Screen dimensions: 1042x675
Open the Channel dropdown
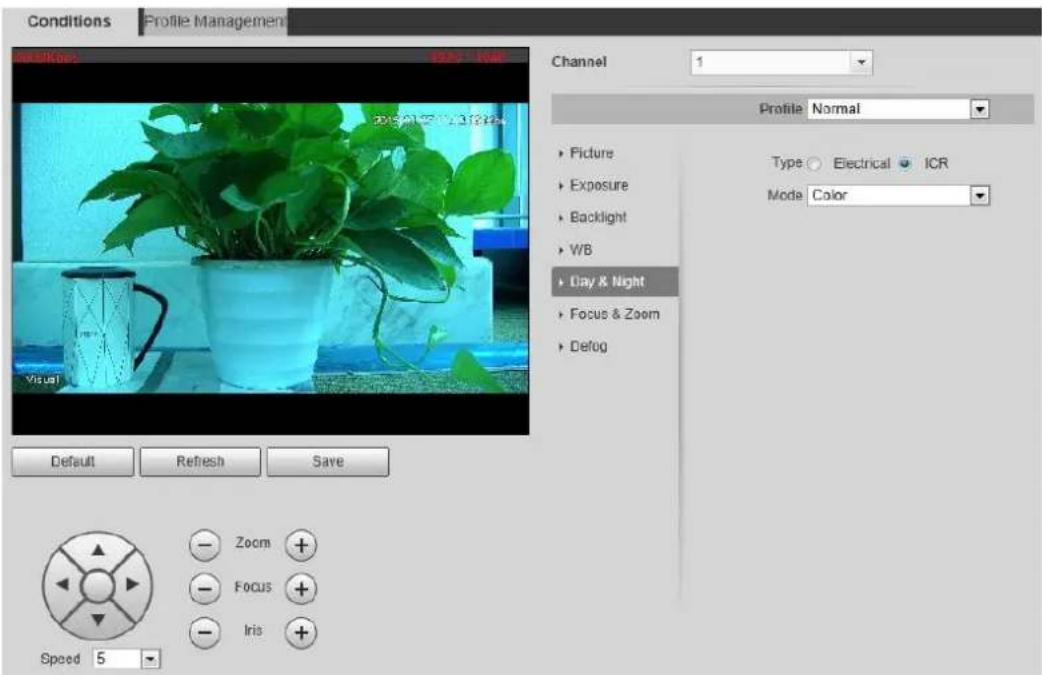[782, 62]
